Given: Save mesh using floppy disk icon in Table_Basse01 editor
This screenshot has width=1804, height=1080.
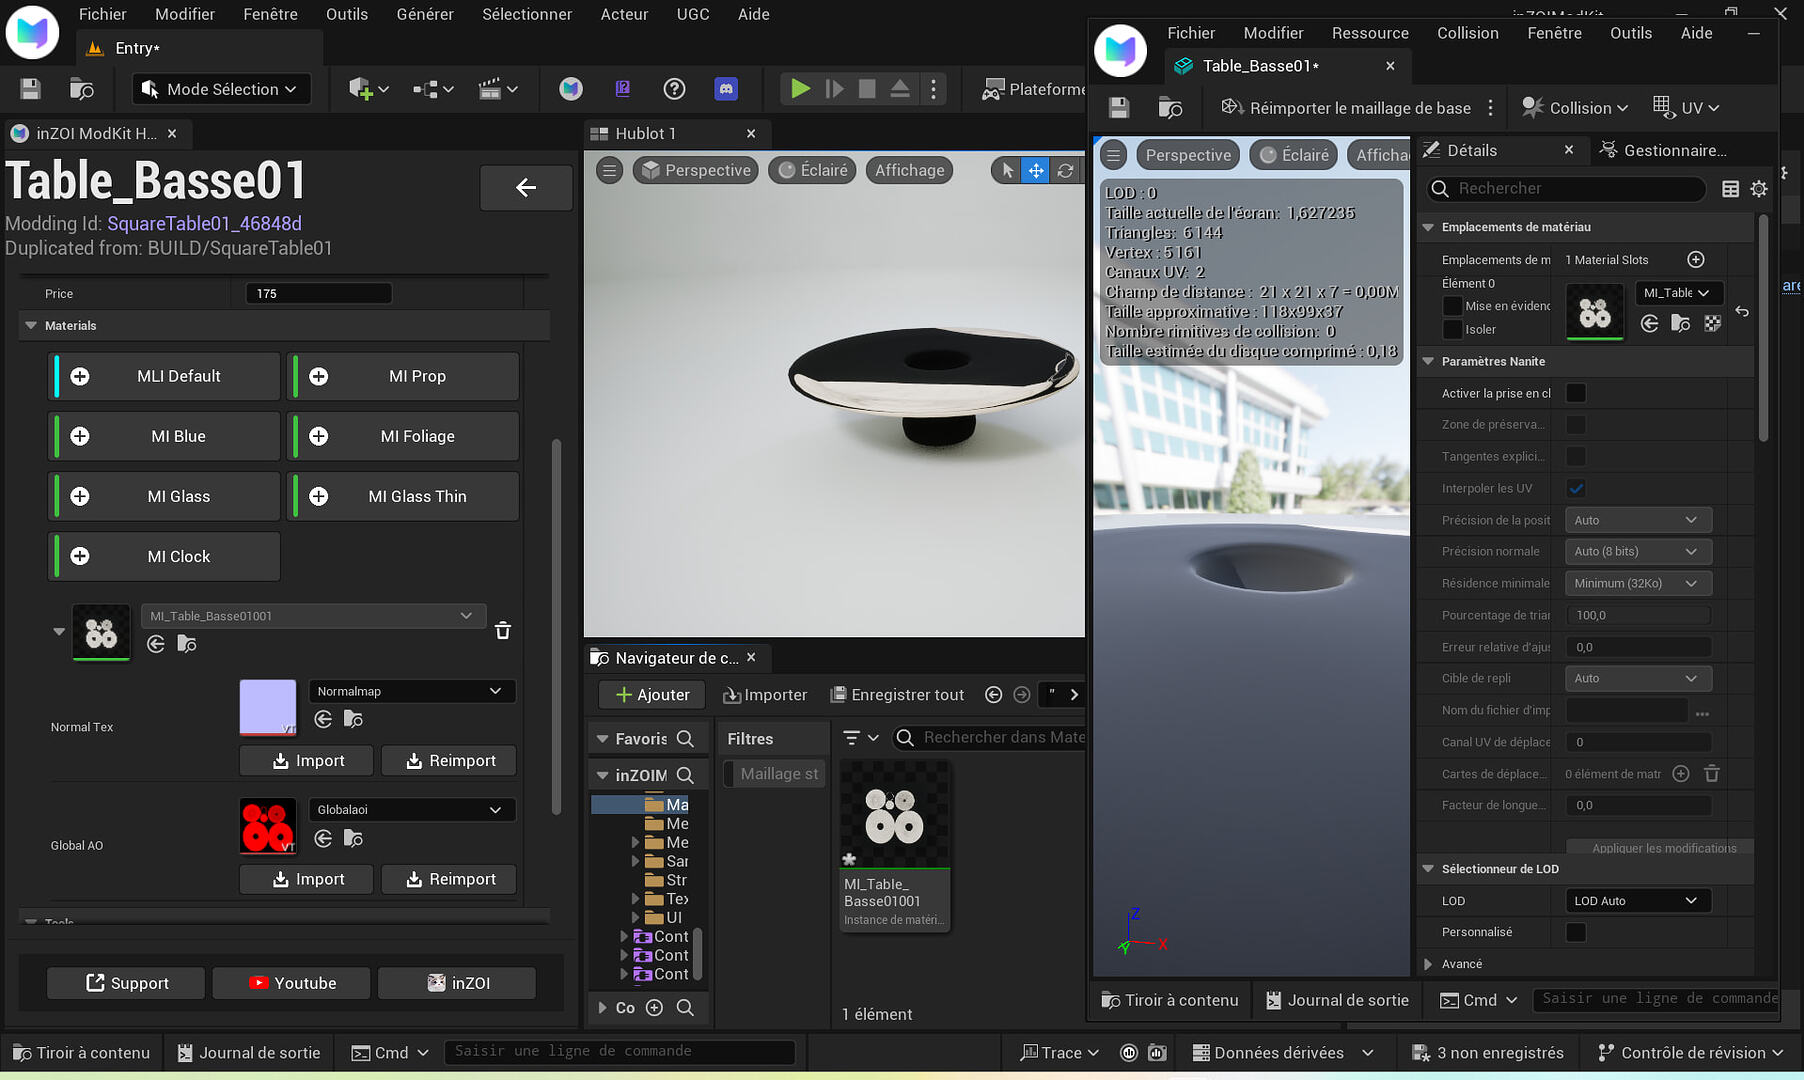Looking at the screenshot, I should click(x=1119, y=108).
